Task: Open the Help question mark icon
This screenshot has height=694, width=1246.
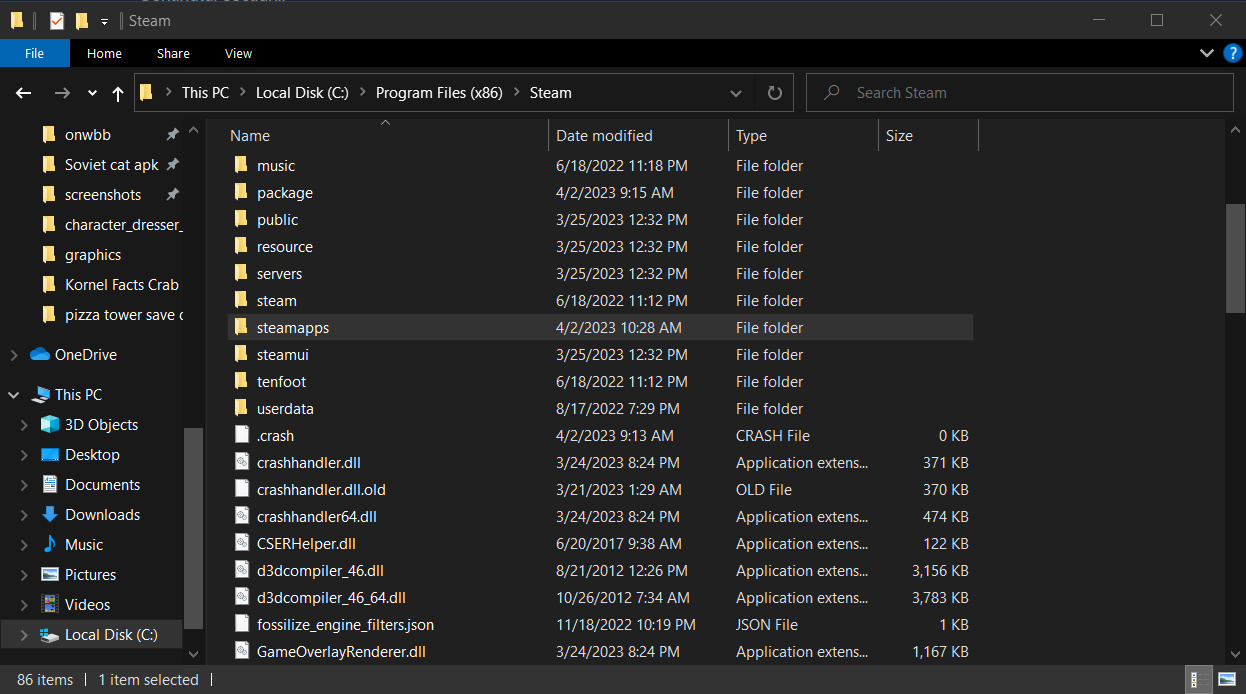Action: [x=1232, y=53]
